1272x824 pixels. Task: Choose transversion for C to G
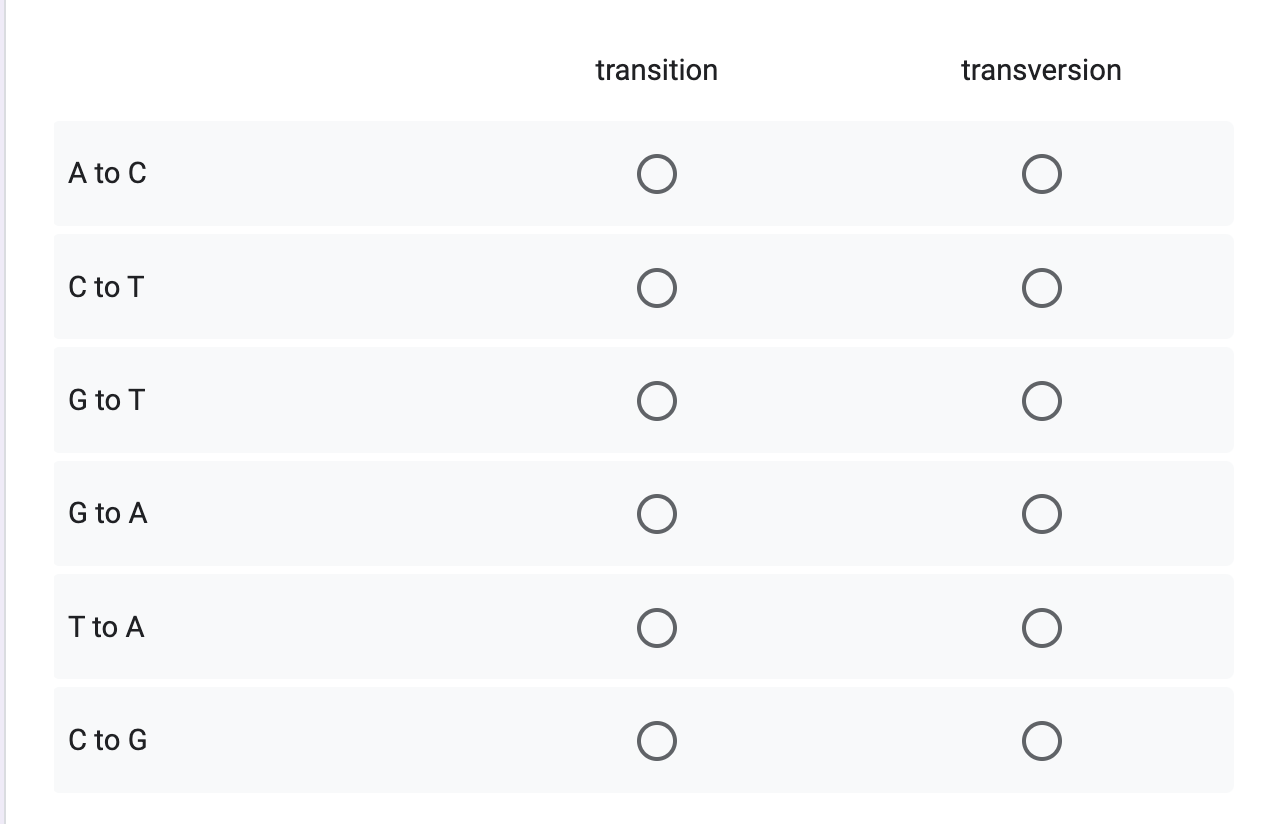click(1042, 741)
